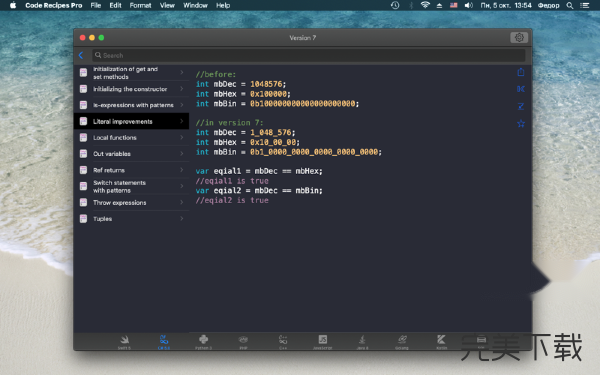
Task: Expand chevron for Throw expressions
Action: tap(182, 202)
